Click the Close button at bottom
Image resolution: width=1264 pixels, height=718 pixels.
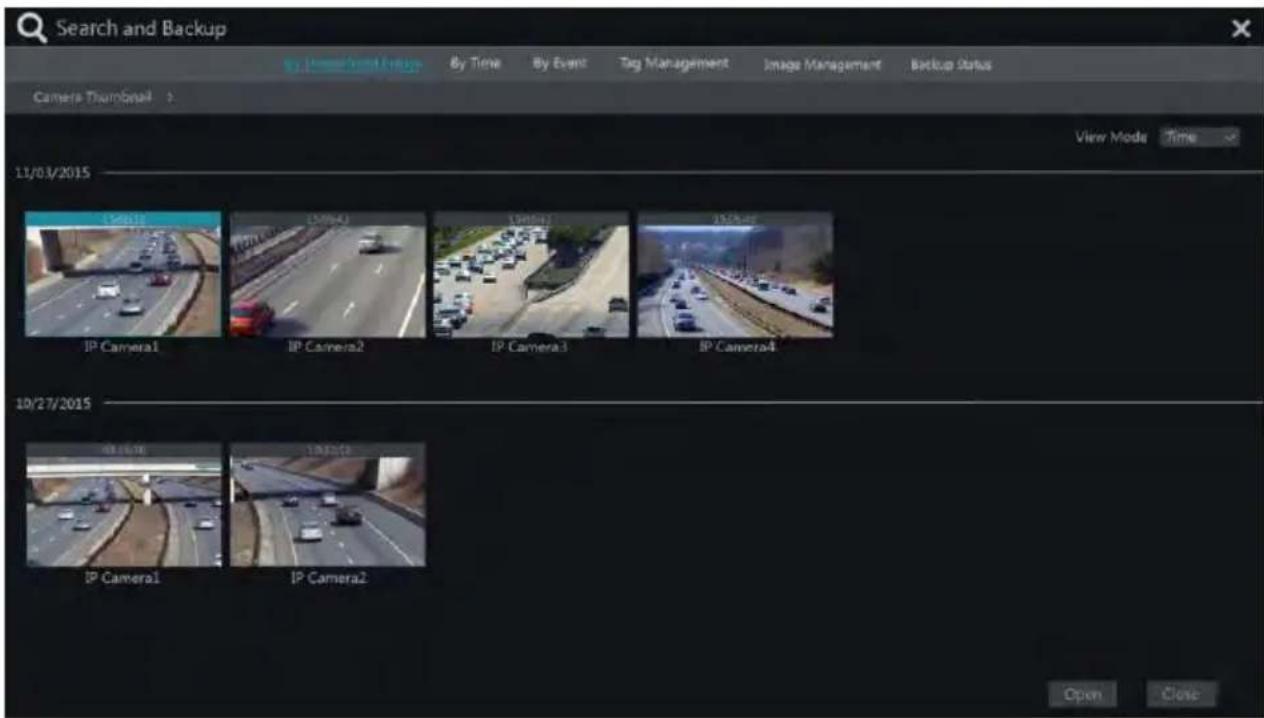pos(1181,694)
